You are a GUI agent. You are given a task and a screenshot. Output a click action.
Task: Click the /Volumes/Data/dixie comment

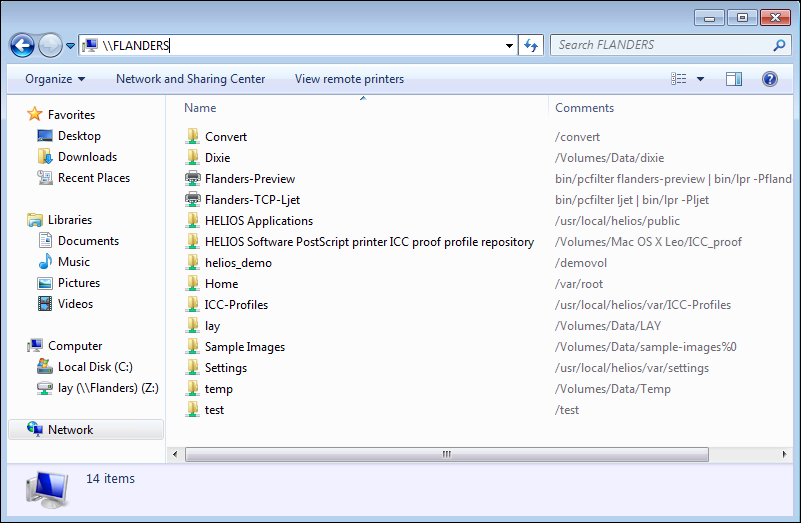609,158
